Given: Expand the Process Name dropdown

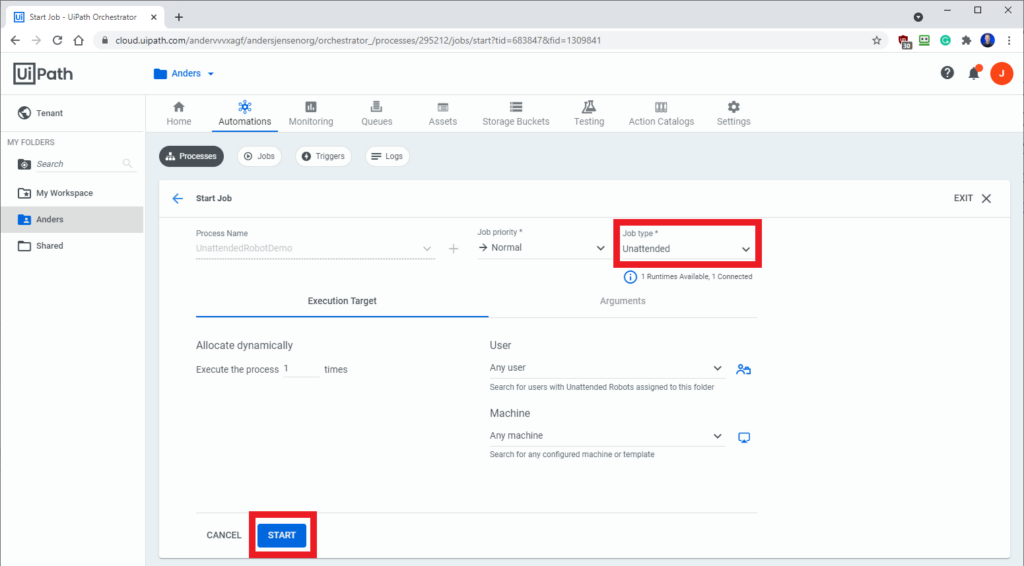Looking at the screenshot, I should 315,249.
